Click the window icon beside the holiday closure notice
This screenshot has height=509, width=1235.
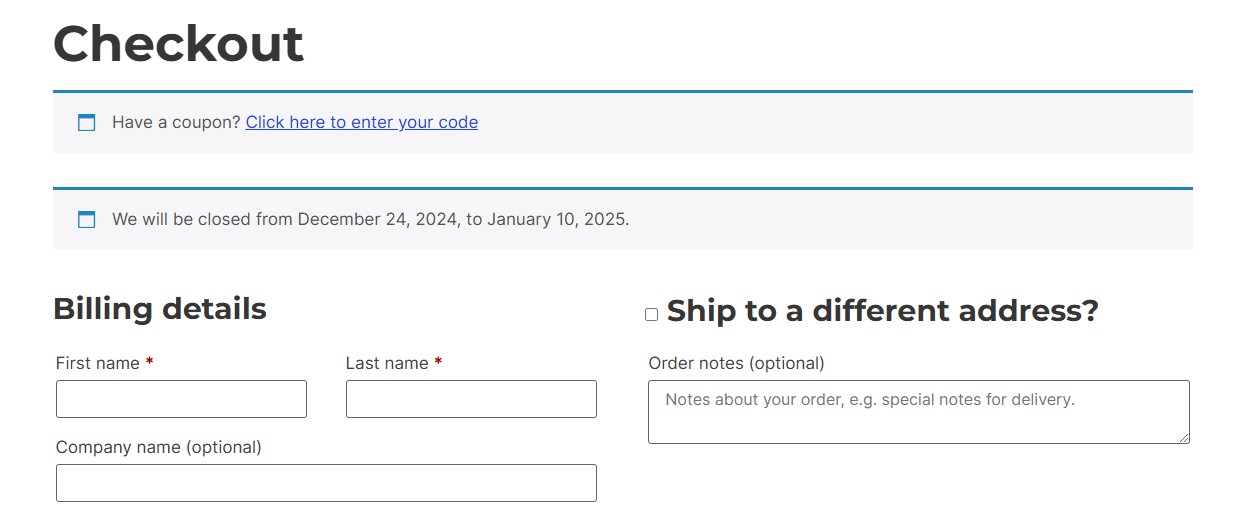(x=87, y=219)
